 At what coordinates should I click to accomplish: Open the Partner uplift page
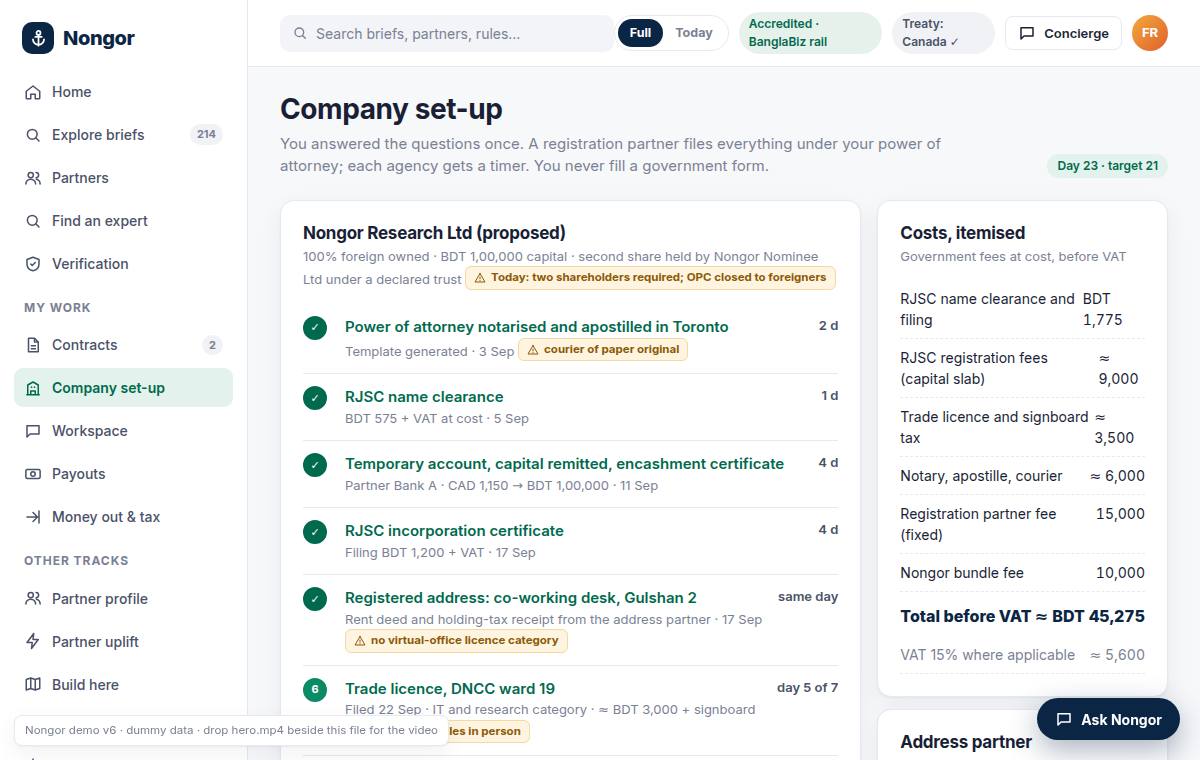[123, 642]
